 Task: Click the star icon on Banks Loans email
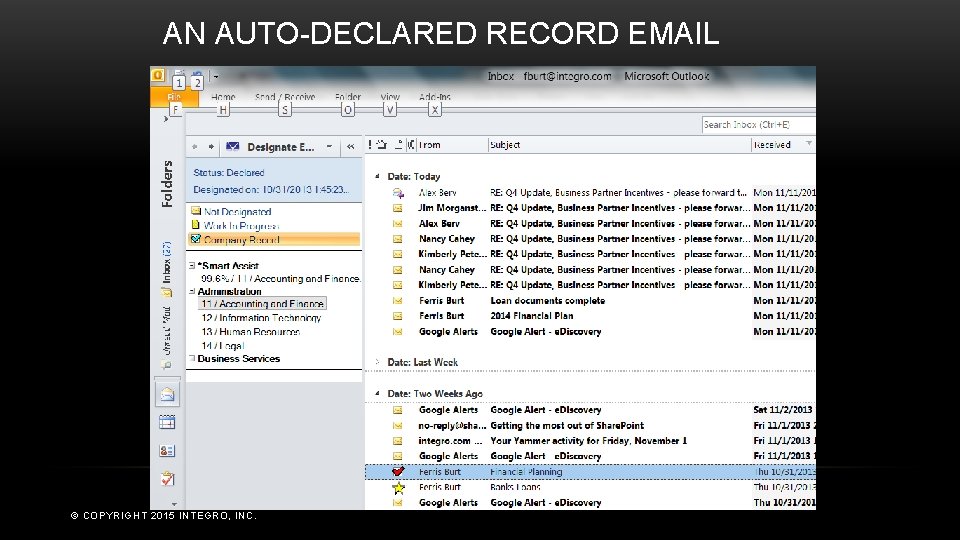point(399,487)
